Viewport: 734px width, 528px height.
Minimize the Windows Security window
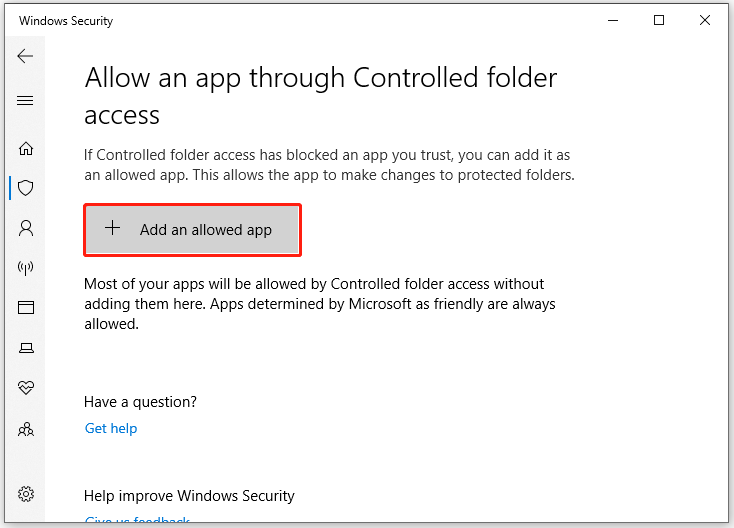pyautogui.click(x=613, y=20)
